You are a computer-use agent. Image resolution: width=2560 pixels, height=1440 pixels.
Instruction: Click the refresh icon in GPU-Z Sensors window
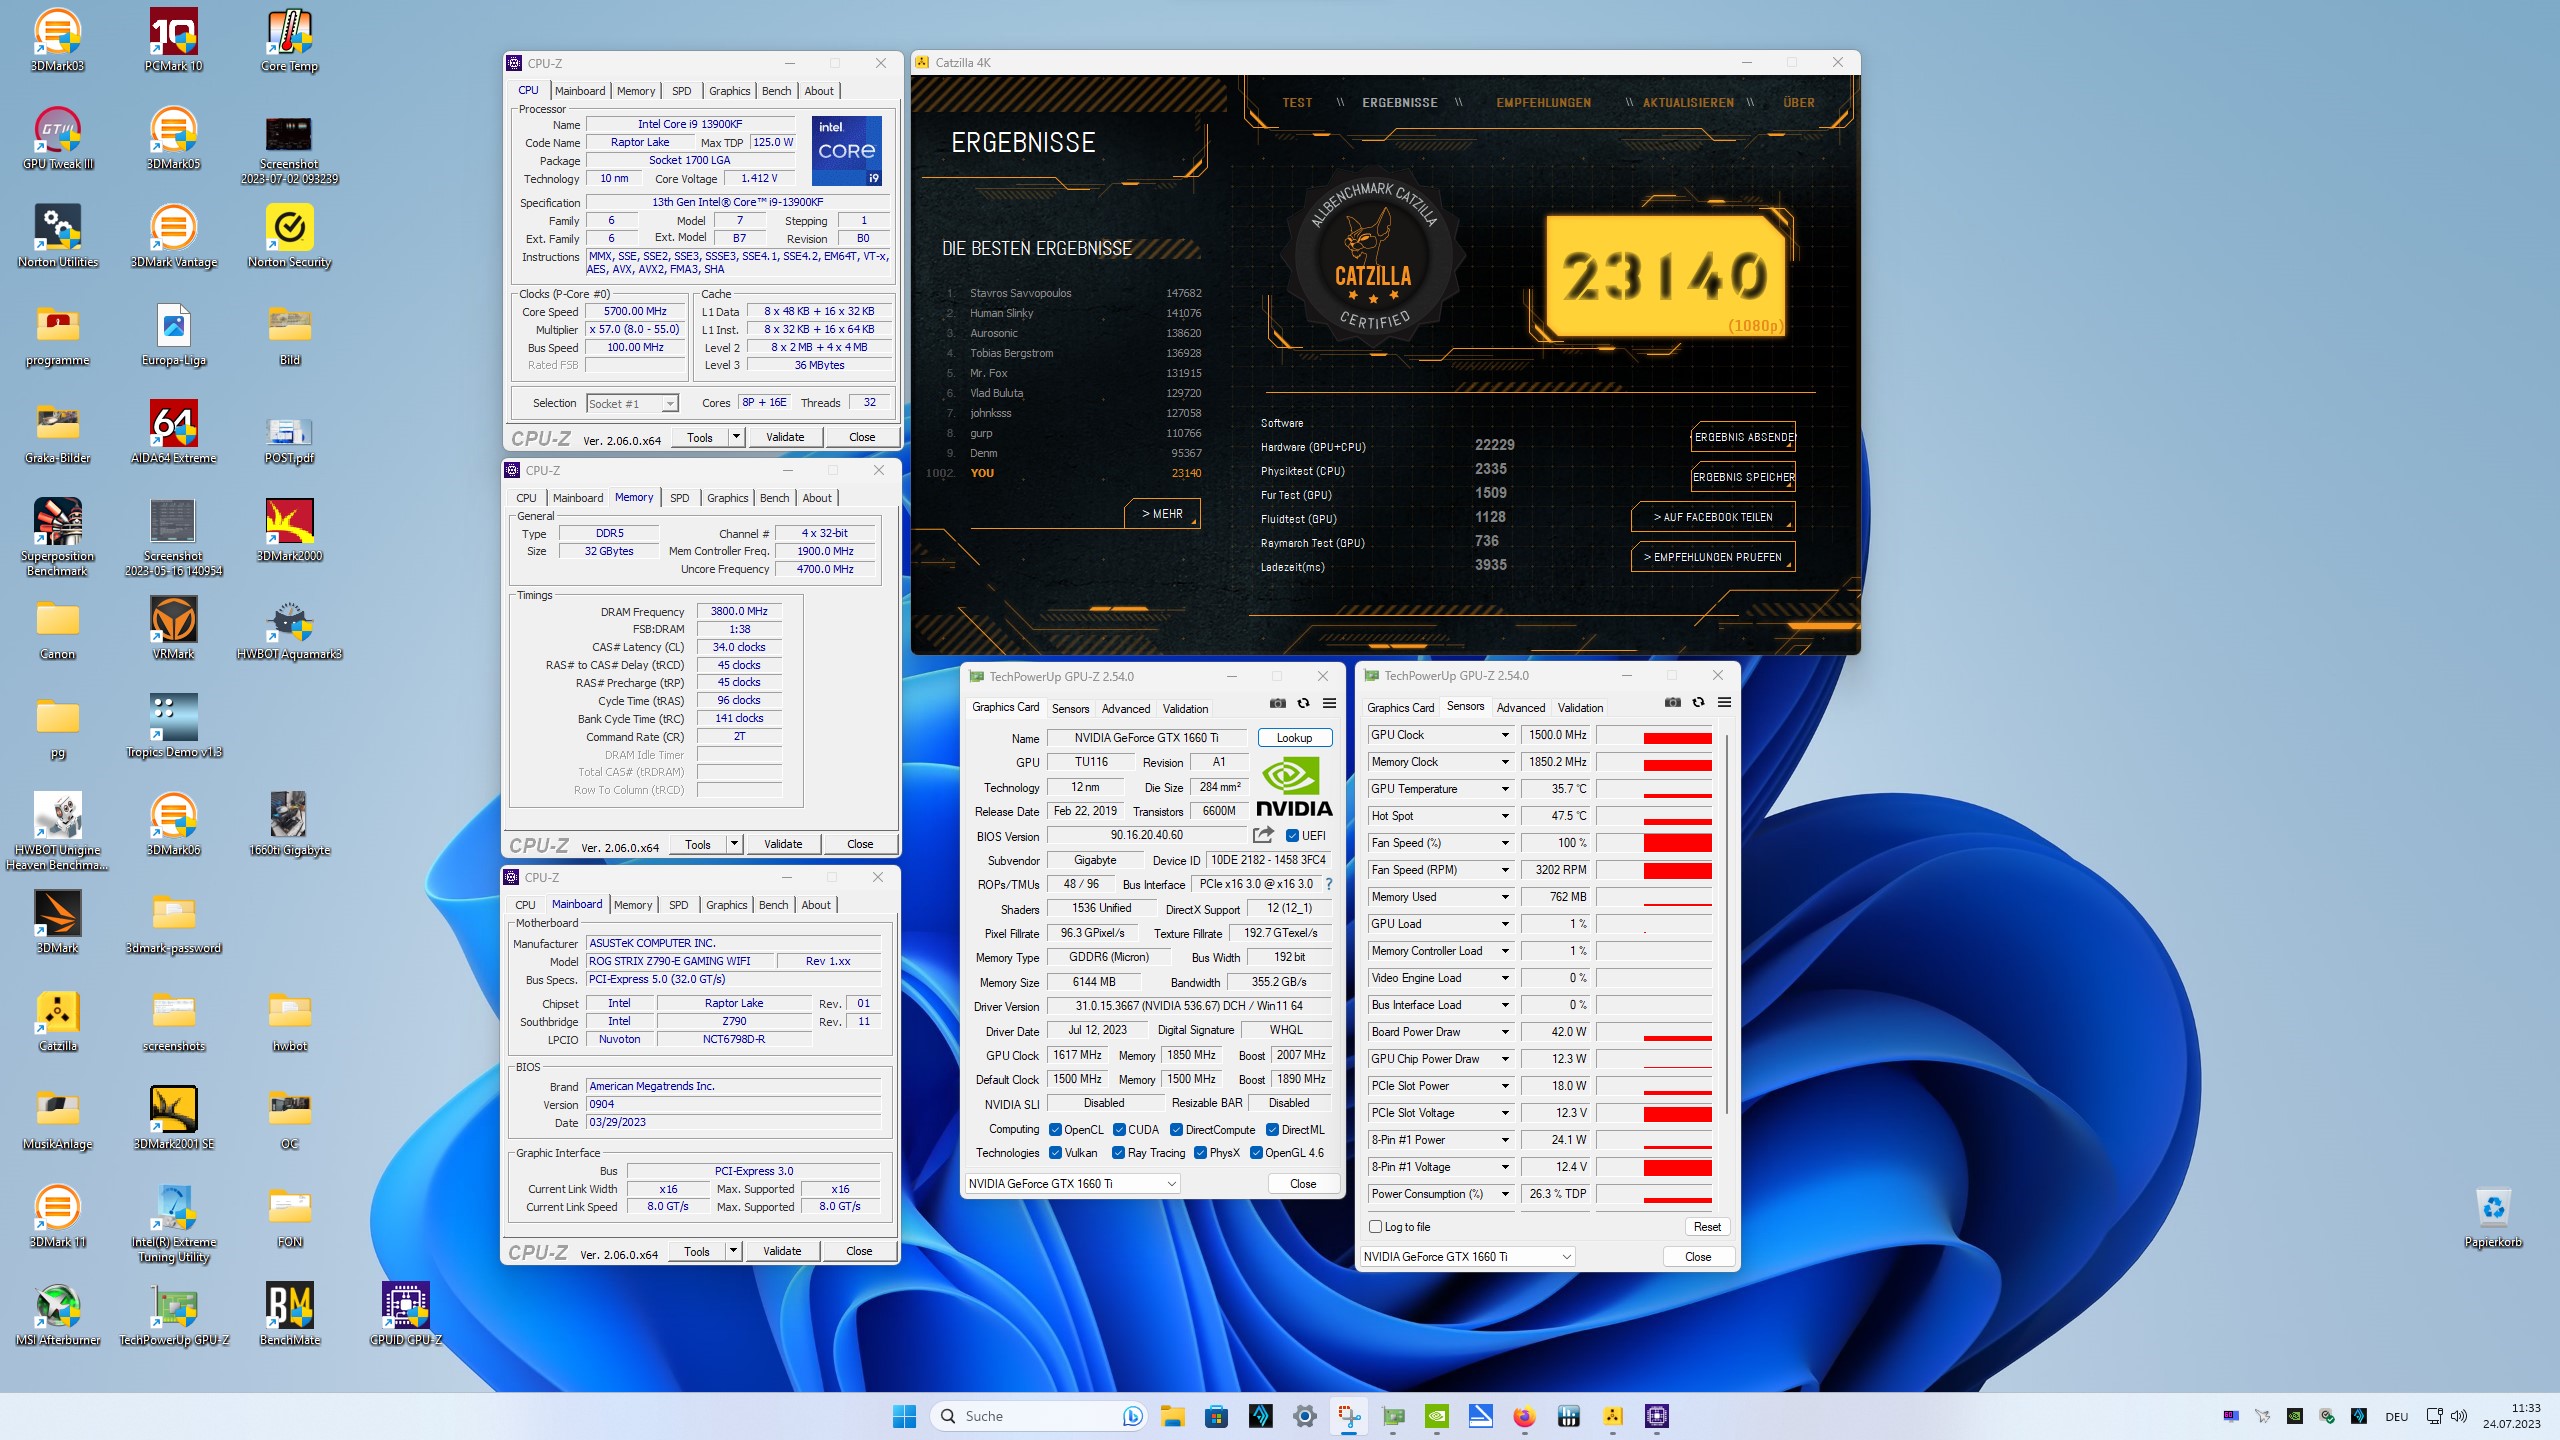[x=1698, y=703]
